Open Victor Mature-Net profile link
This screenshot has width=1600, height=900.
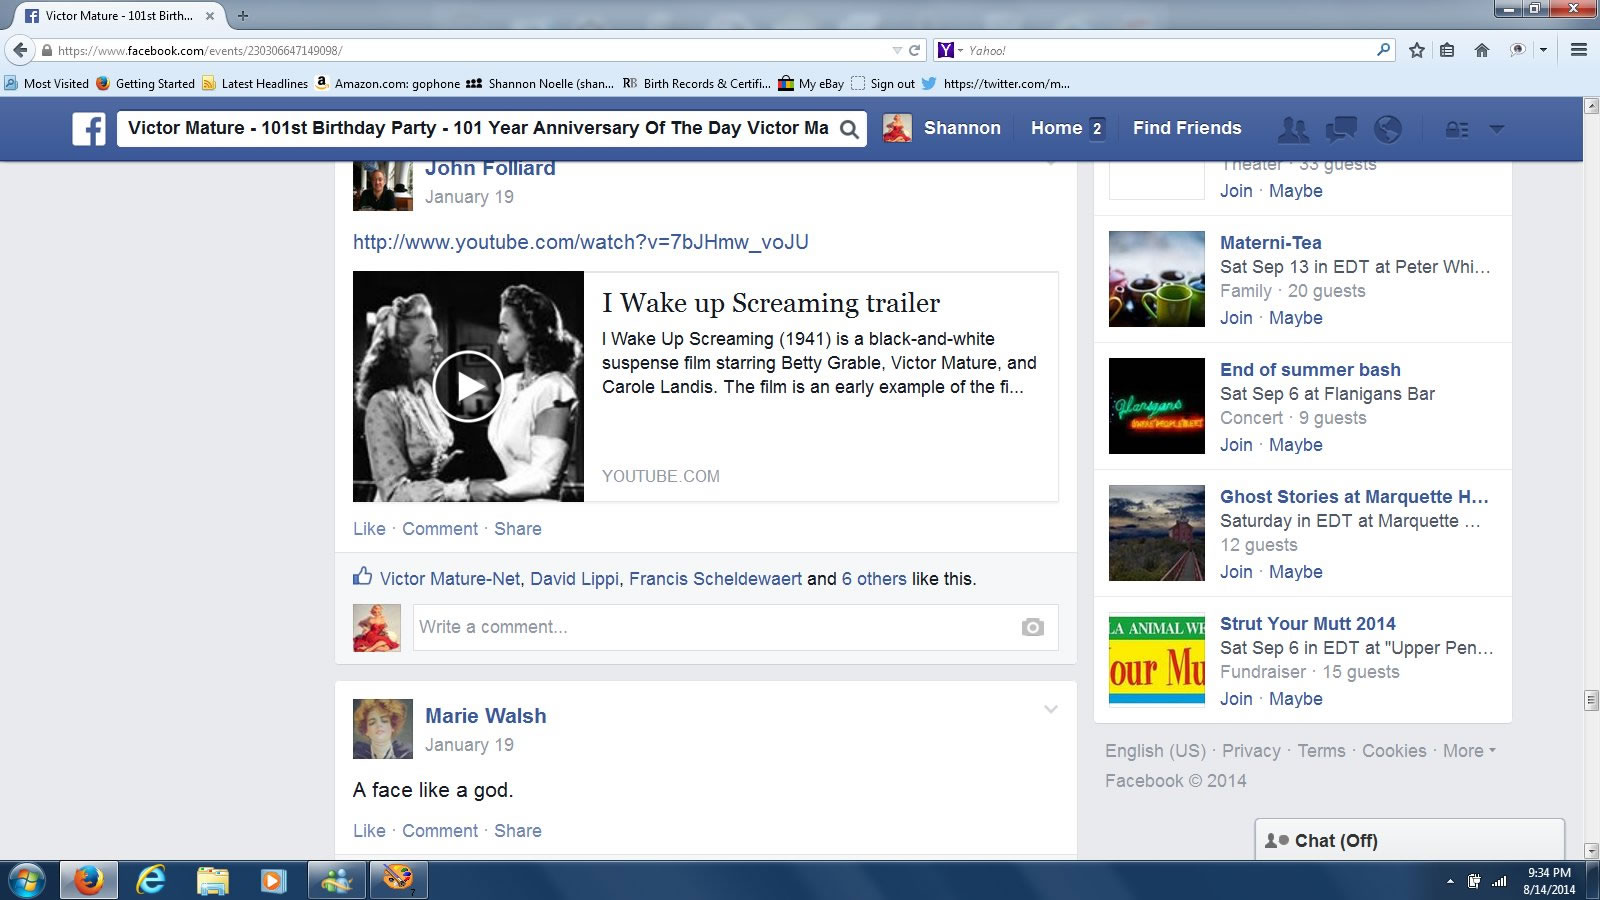click(450, 579)
